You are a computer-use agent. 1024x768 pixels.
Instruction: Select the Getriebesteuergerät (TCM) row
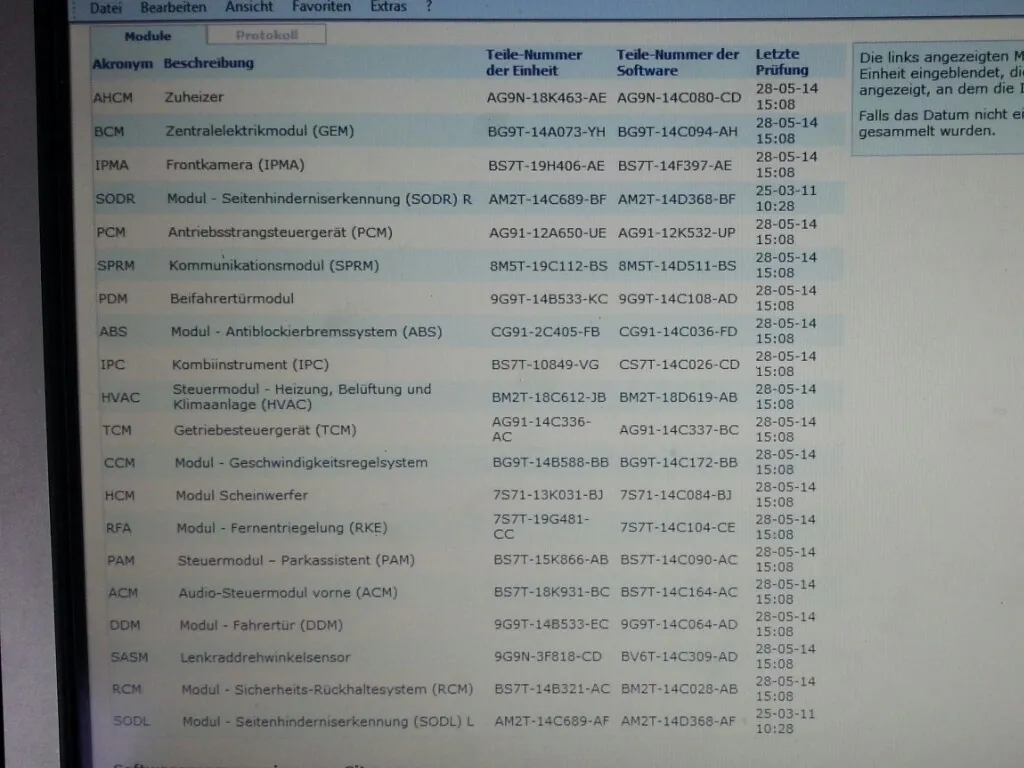click(x=265, y=430)
